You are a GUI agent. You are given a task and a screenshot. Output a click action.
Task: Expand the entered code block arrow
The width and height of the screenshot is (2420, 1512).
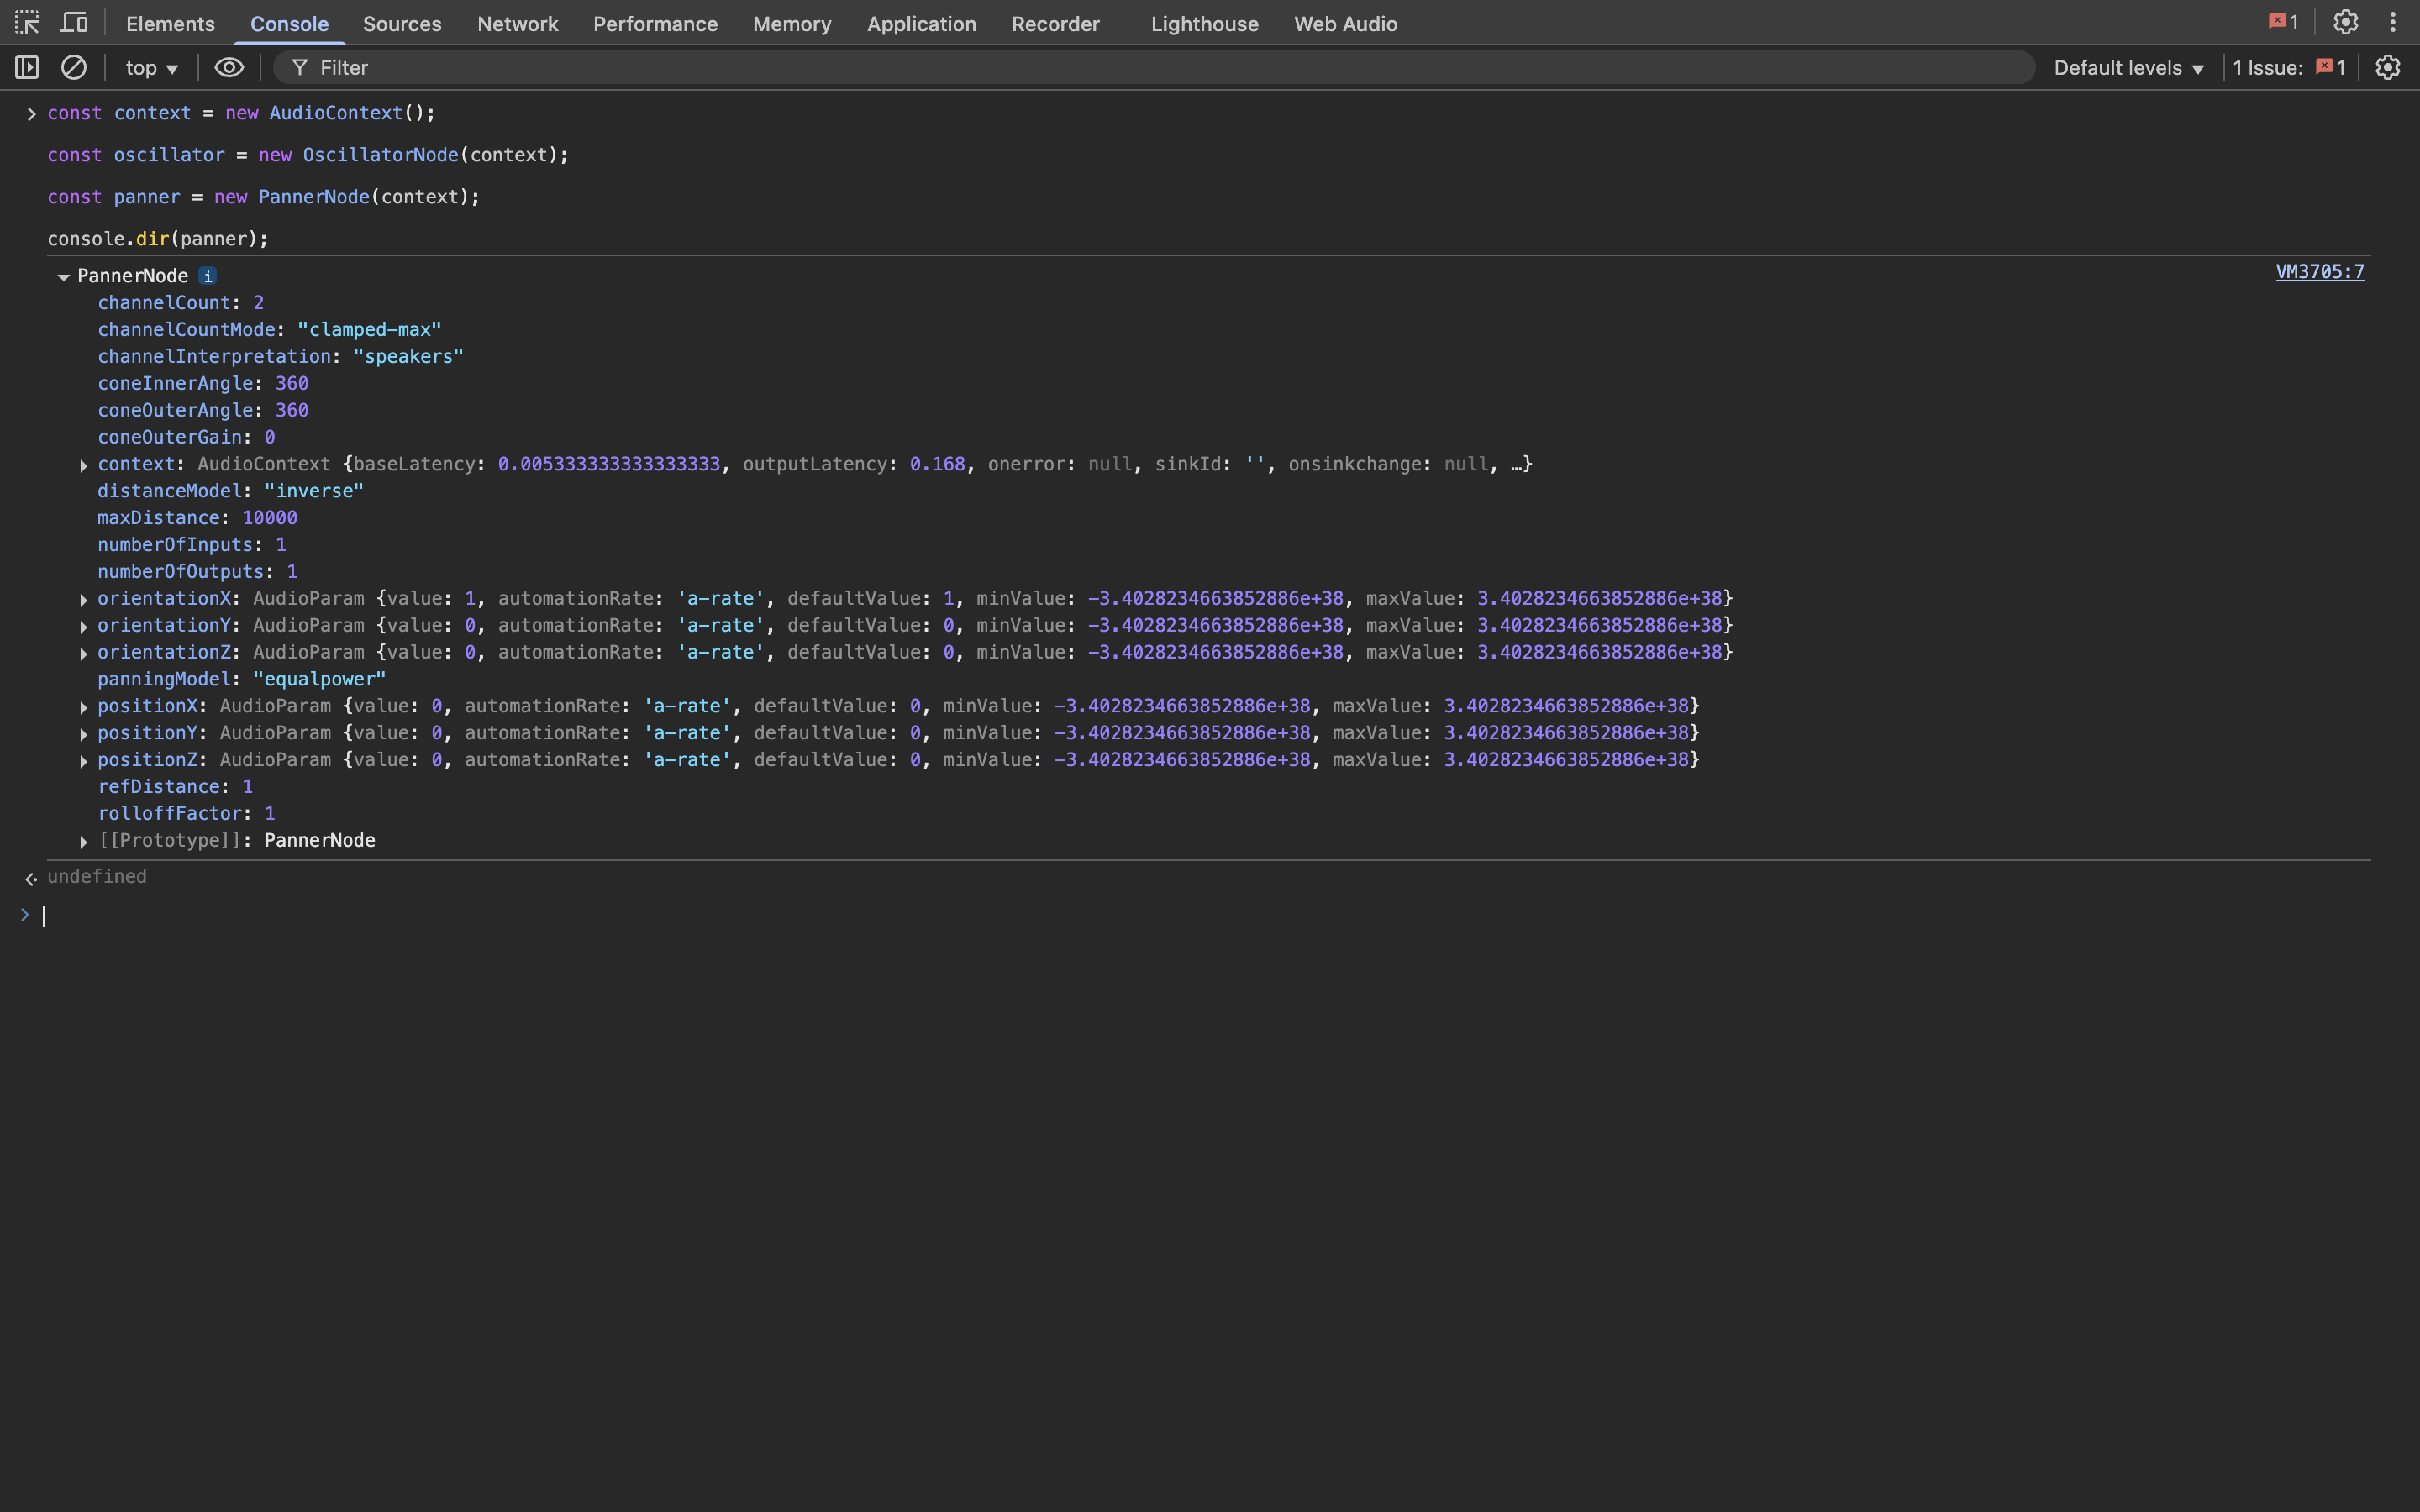[31, 114]
